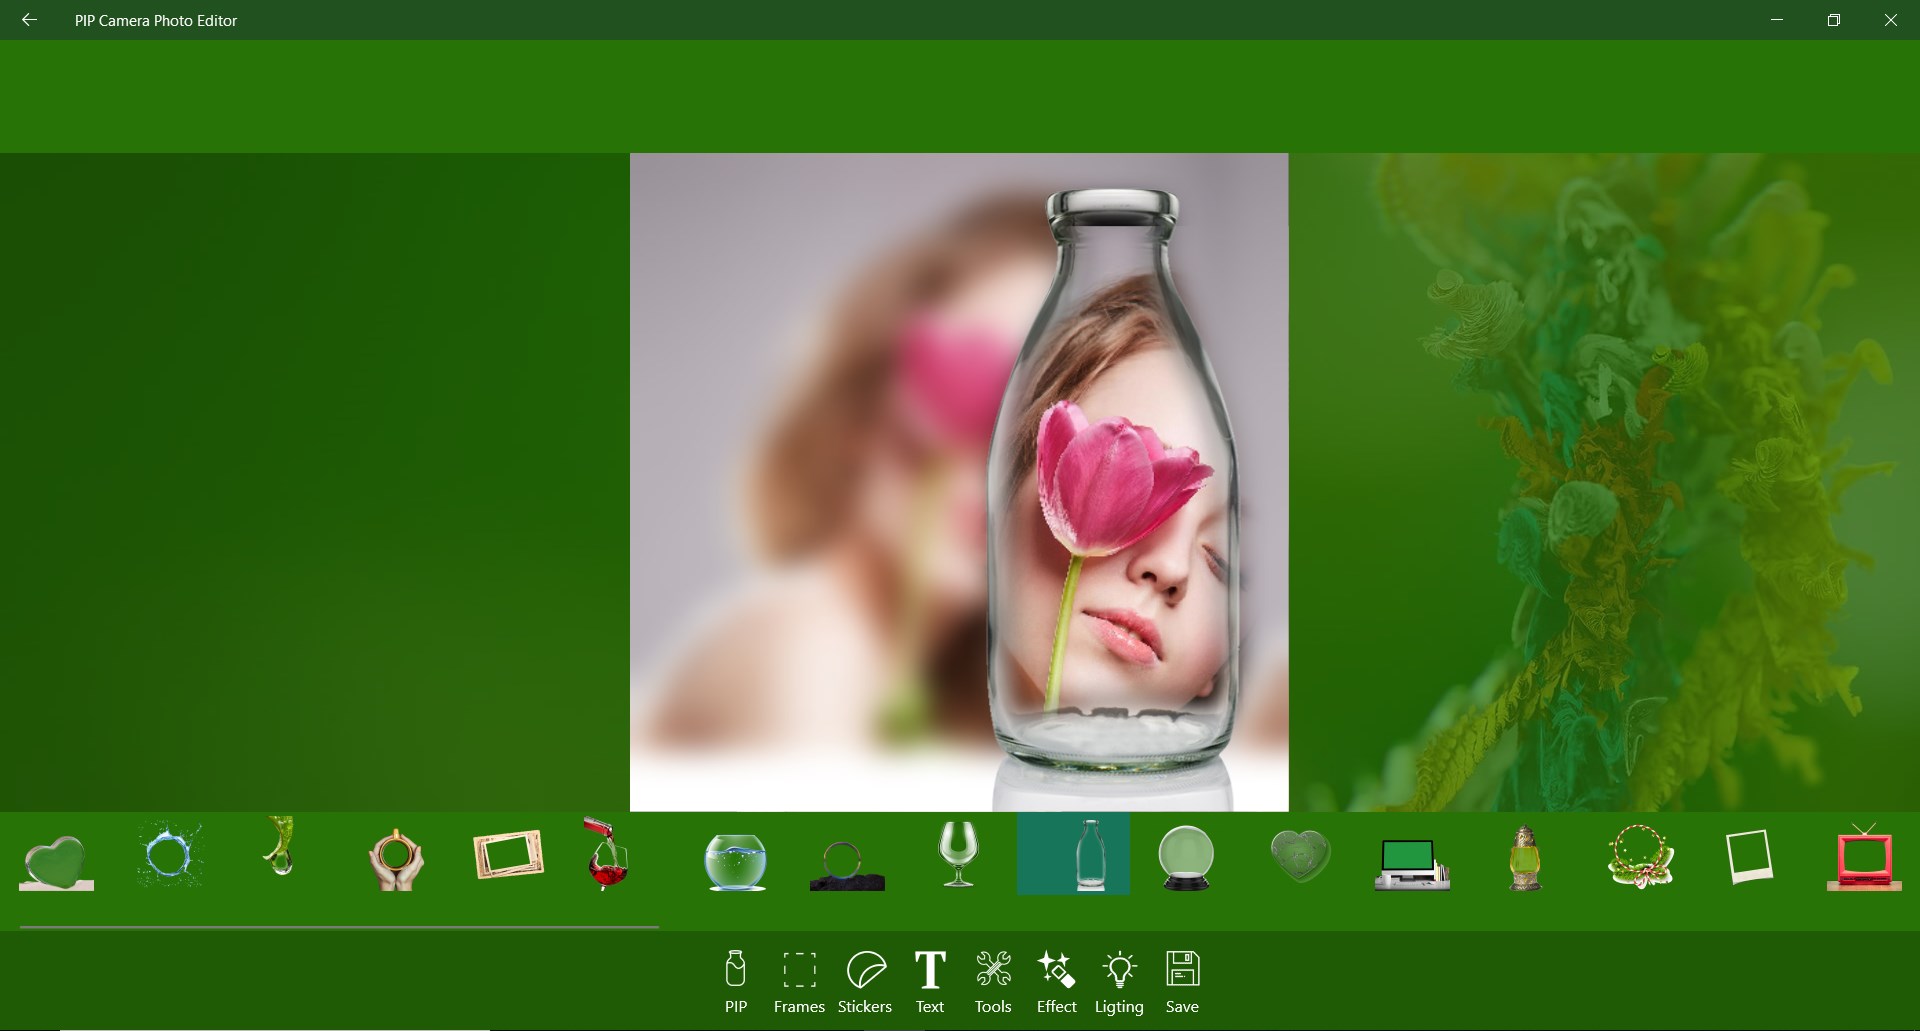
Task: Click the PIP frame strip scrollbar
Action: click(339, 927)
